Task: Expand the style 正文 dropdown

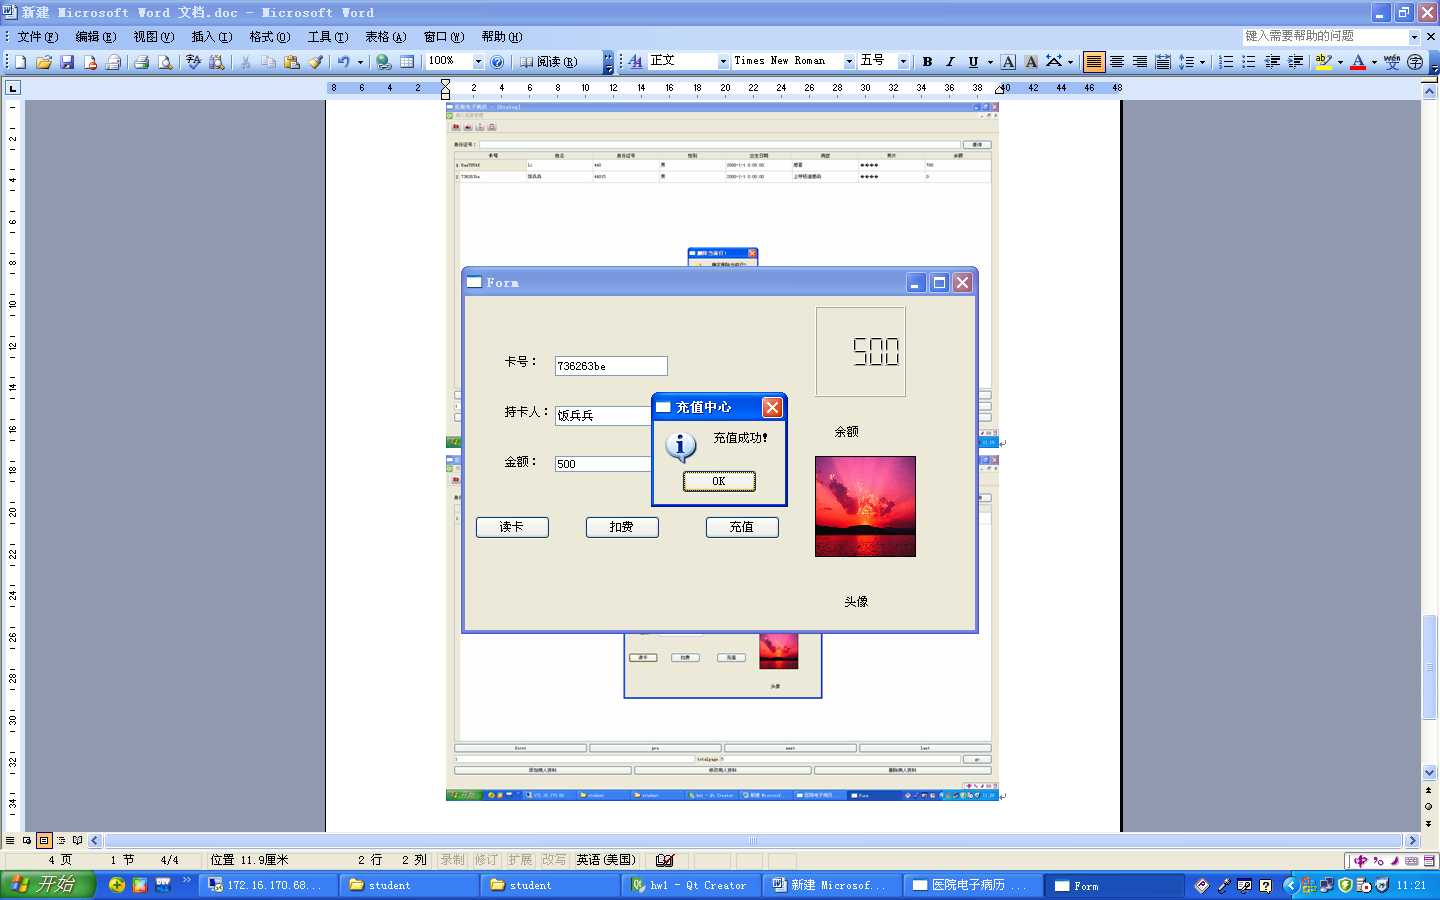Action: [723, 62]
